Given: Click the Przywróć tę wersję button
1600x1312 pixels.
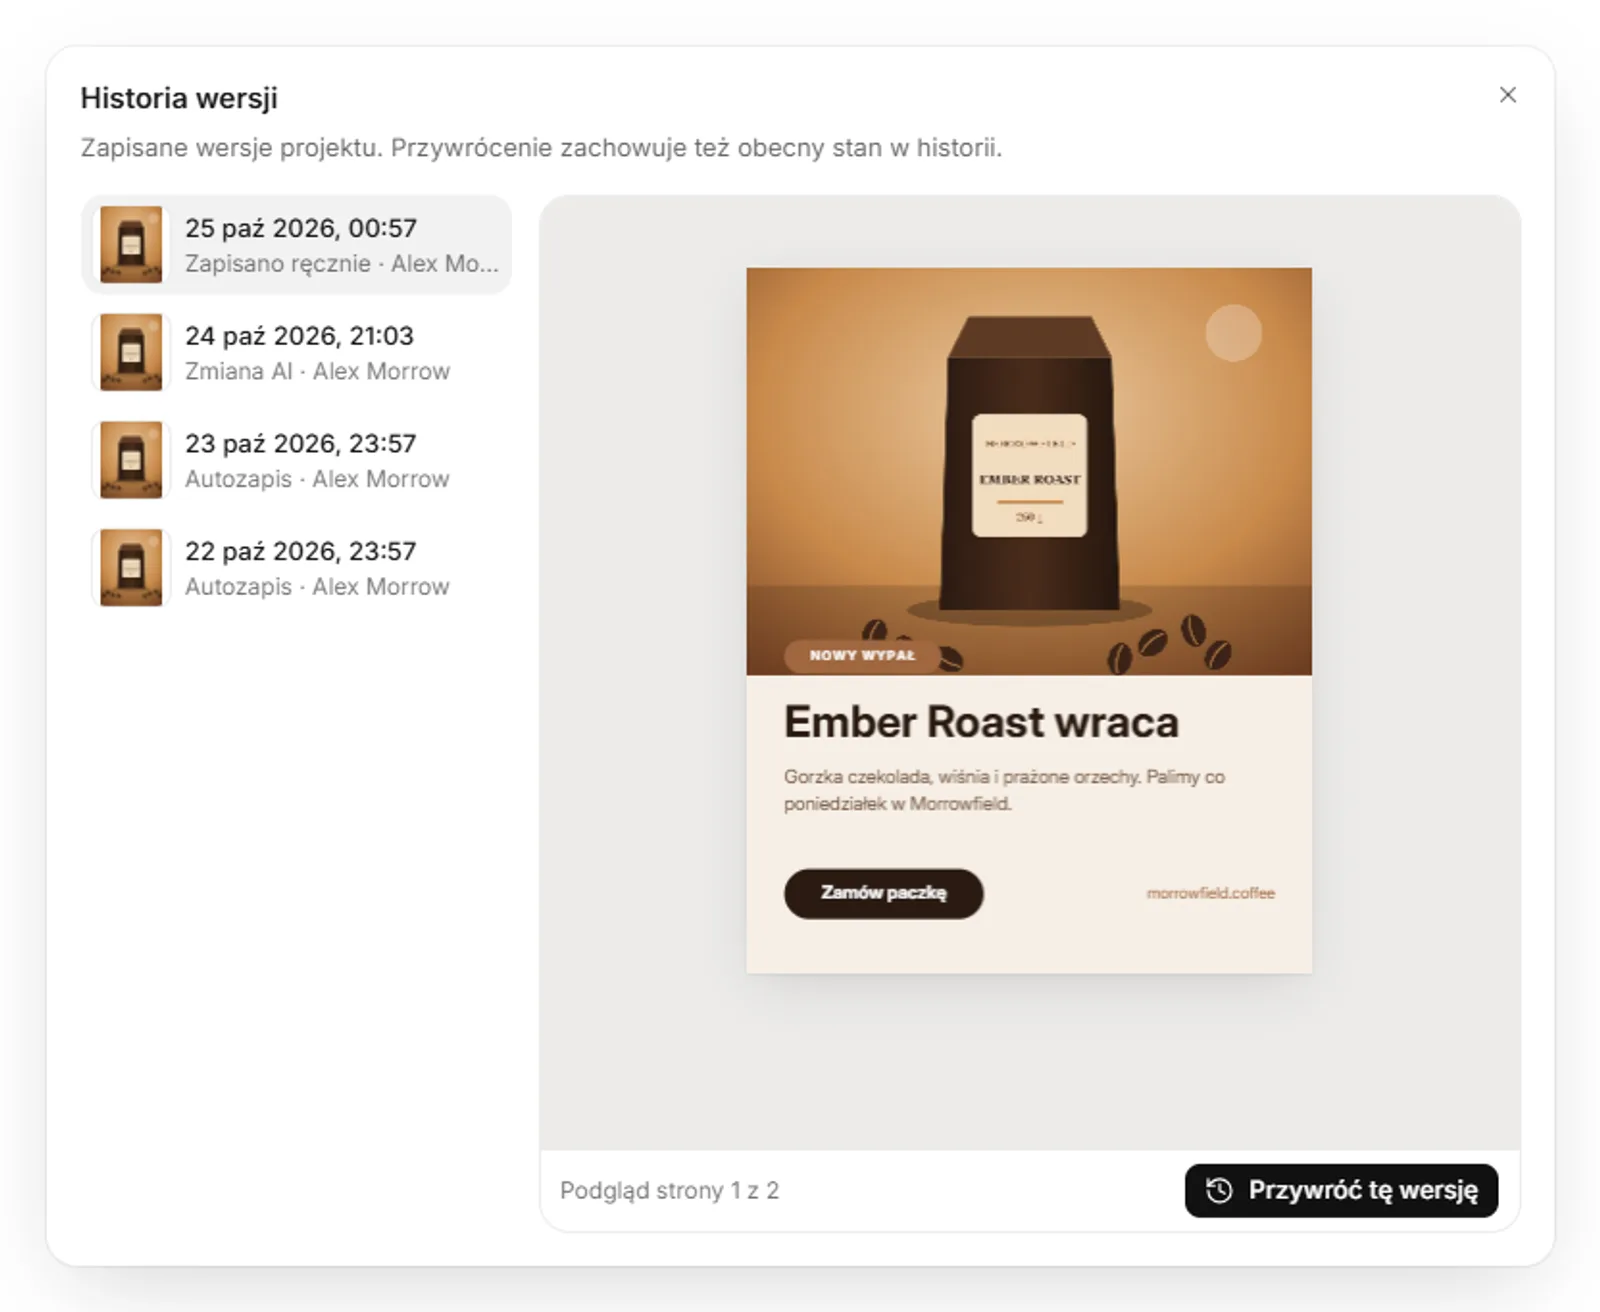Looking at the screenshot, I should (x=1341, y=1190).
